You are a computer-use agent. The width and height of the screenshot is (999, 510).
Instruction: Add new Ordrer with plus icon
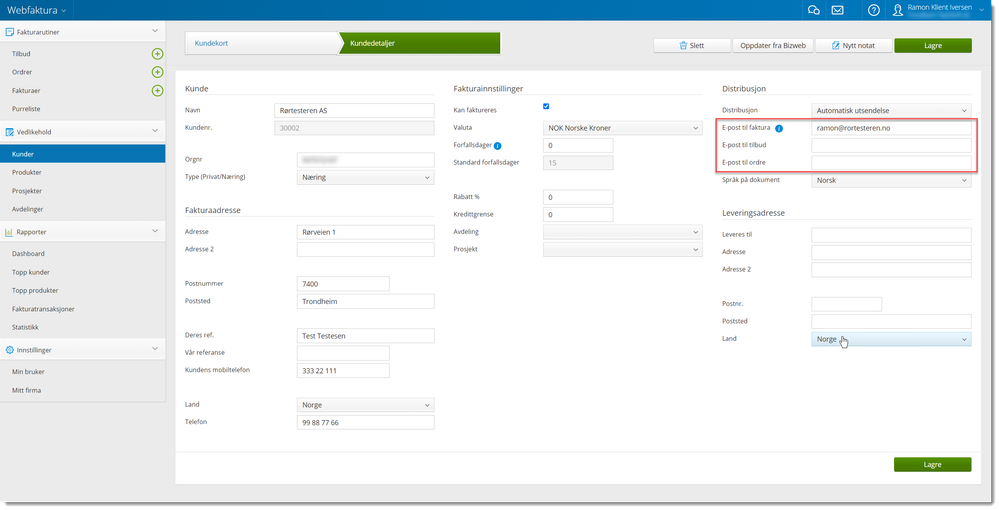coord(157,72)
